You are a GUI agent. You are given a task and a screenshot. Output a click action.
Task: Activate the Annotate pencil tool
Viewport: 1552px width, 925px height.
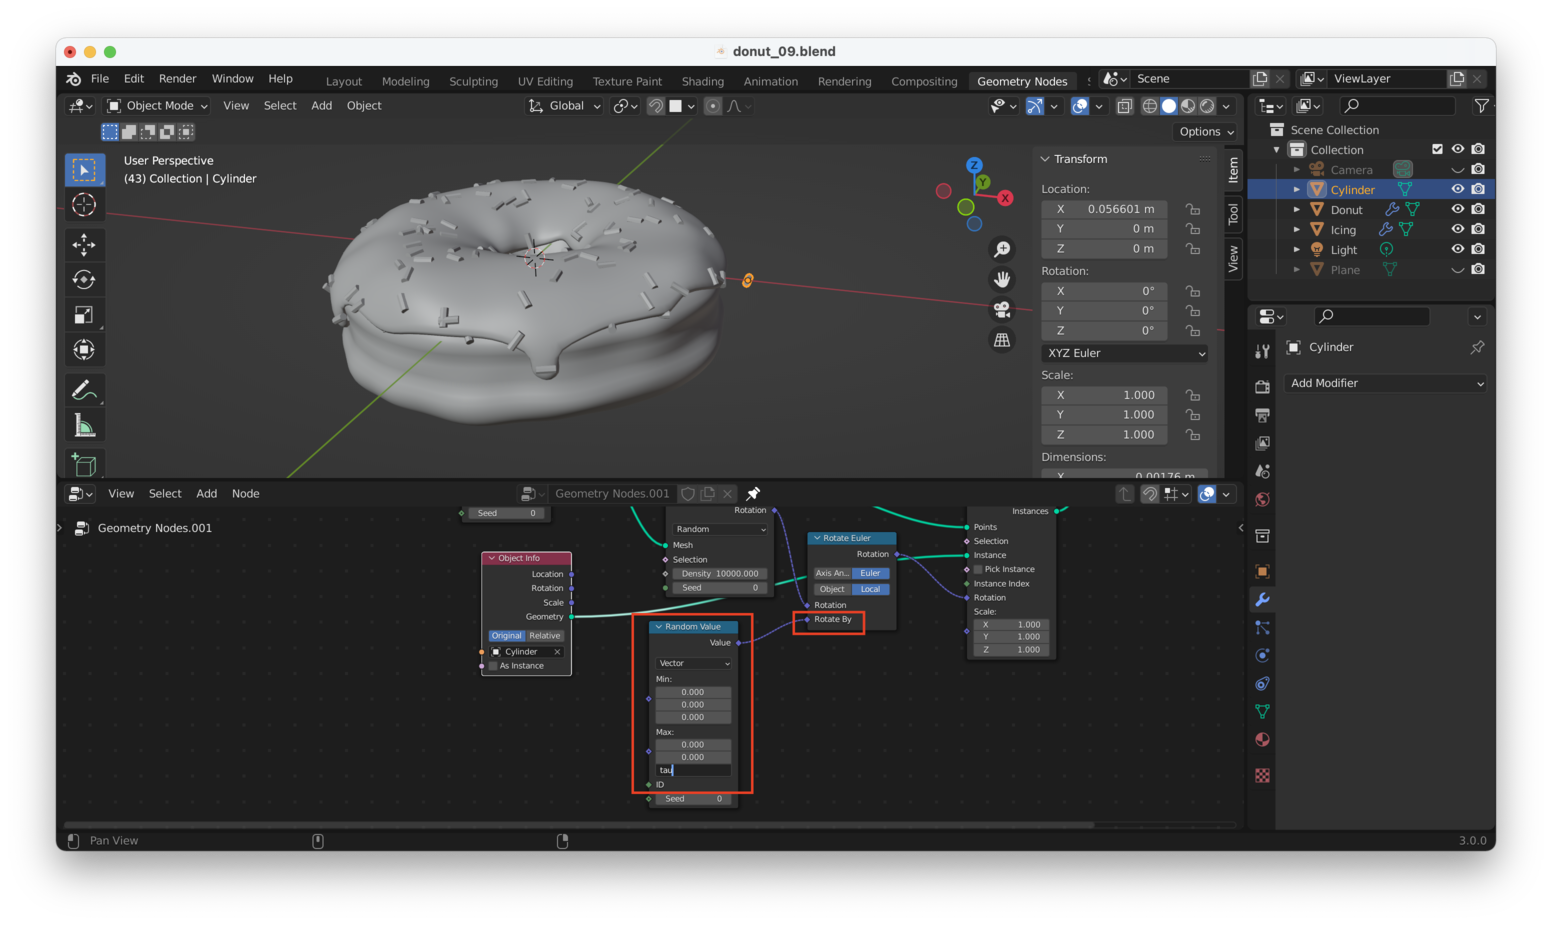84,390
